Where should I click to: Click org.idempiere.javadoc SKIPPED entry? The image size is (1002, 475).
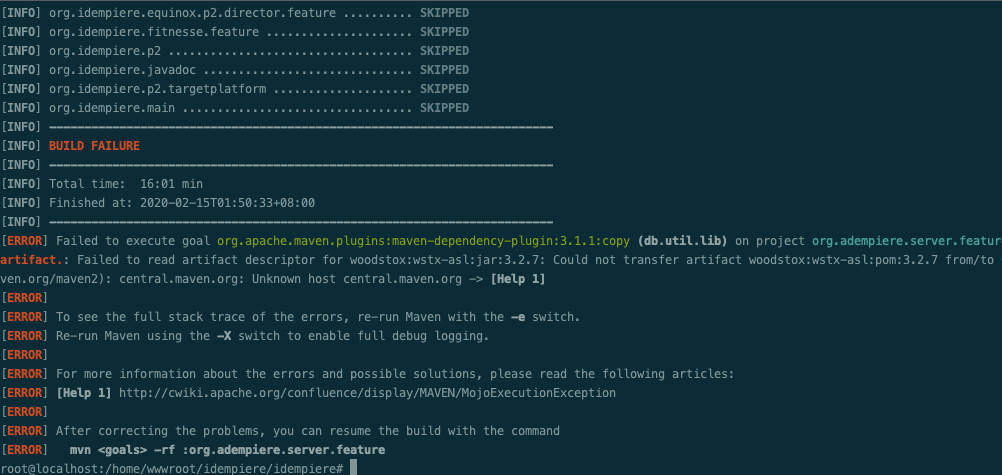coord(259,70)
